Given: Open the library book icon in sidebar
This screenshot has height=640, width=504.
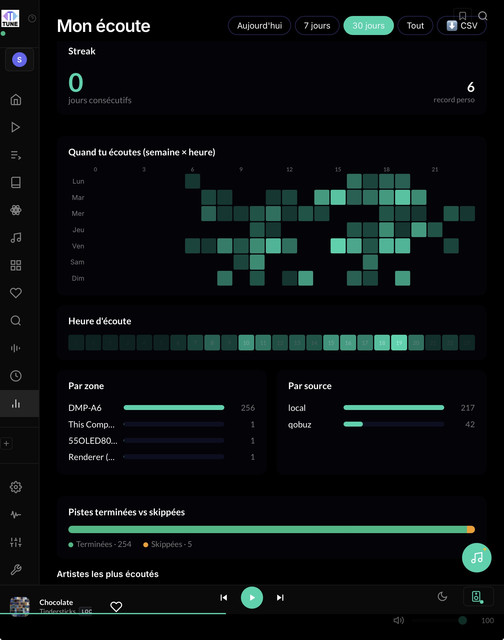Looking at the screenshot, I should pyautogui.click(x=16, y=182).
